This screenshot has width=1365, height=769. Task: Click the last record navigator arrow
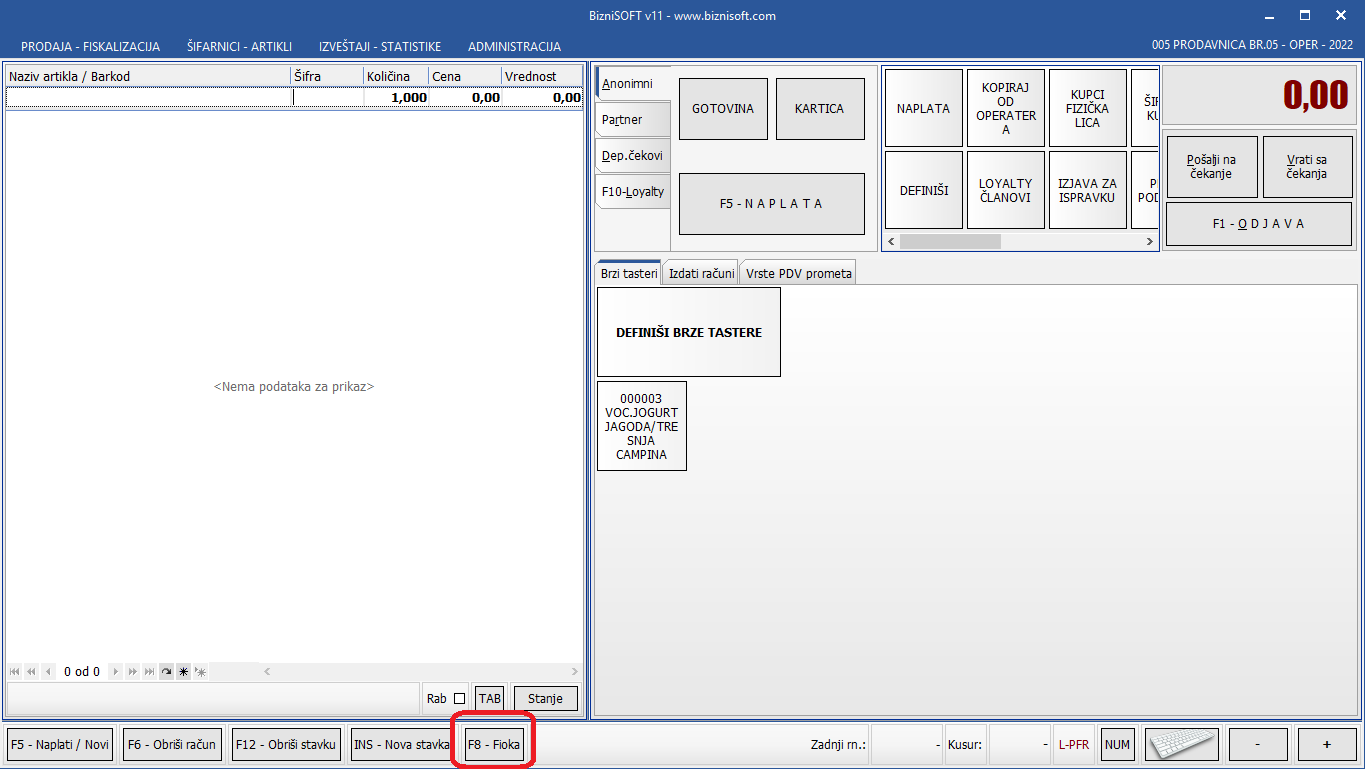149,672
